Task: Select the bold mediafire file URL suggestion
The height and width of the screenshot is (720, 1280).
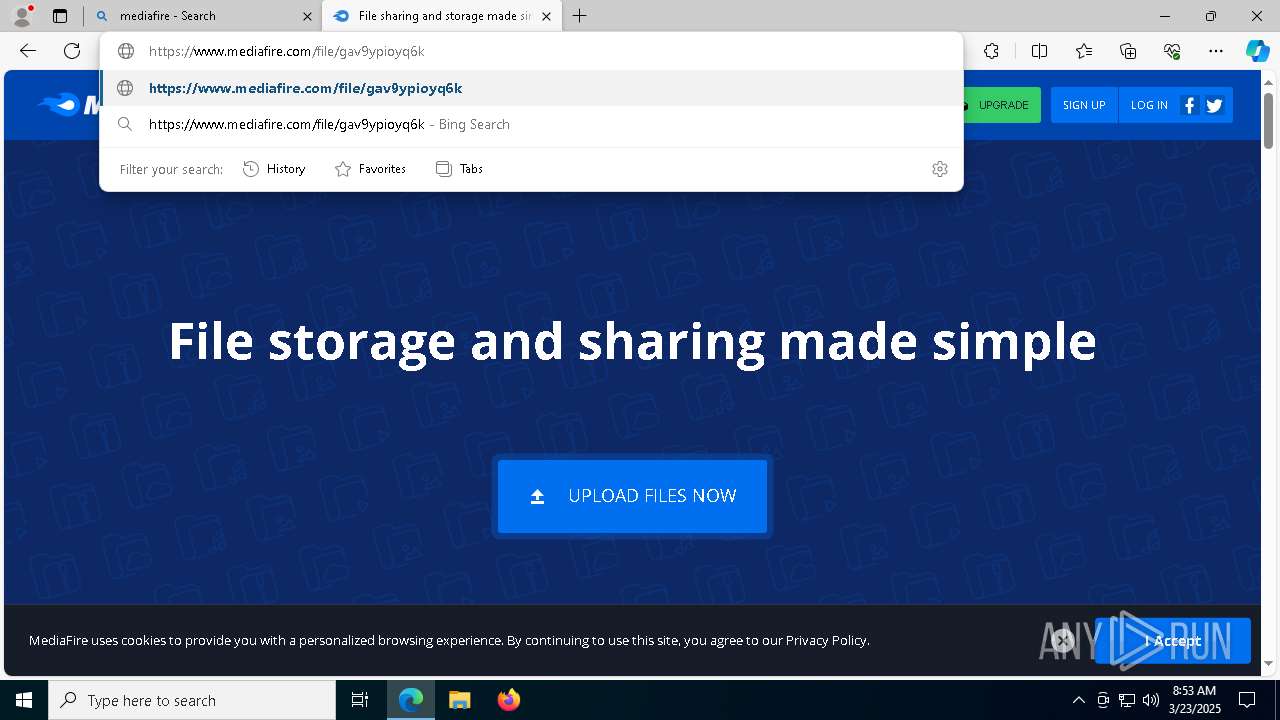Action: click(531, 88)
